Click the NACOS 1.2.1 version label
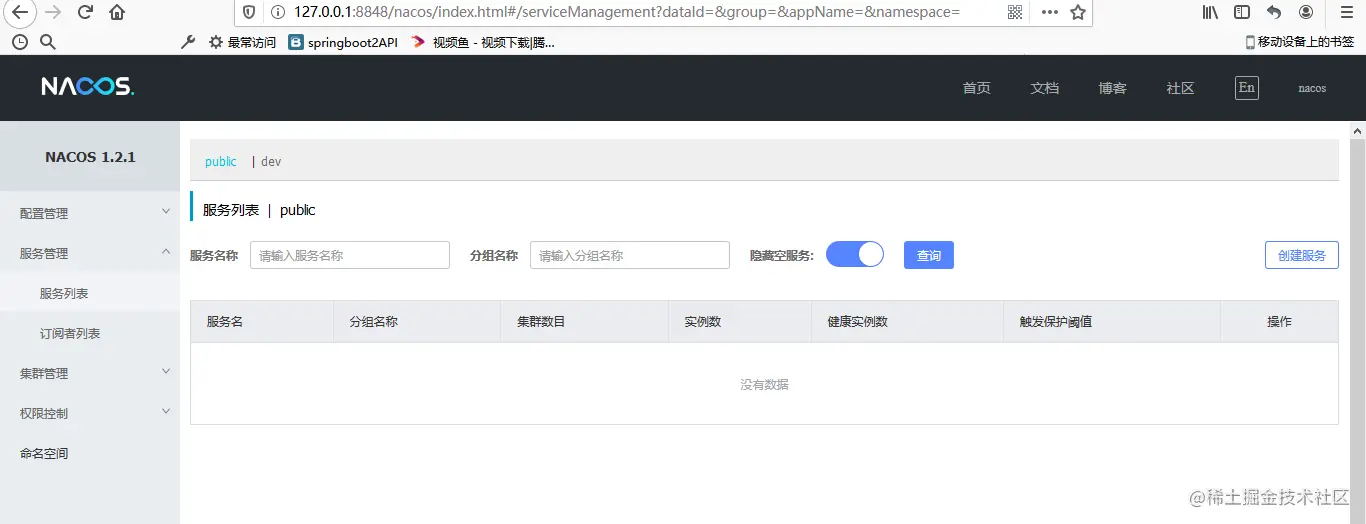1366x524 pixels. pos(90,157)
